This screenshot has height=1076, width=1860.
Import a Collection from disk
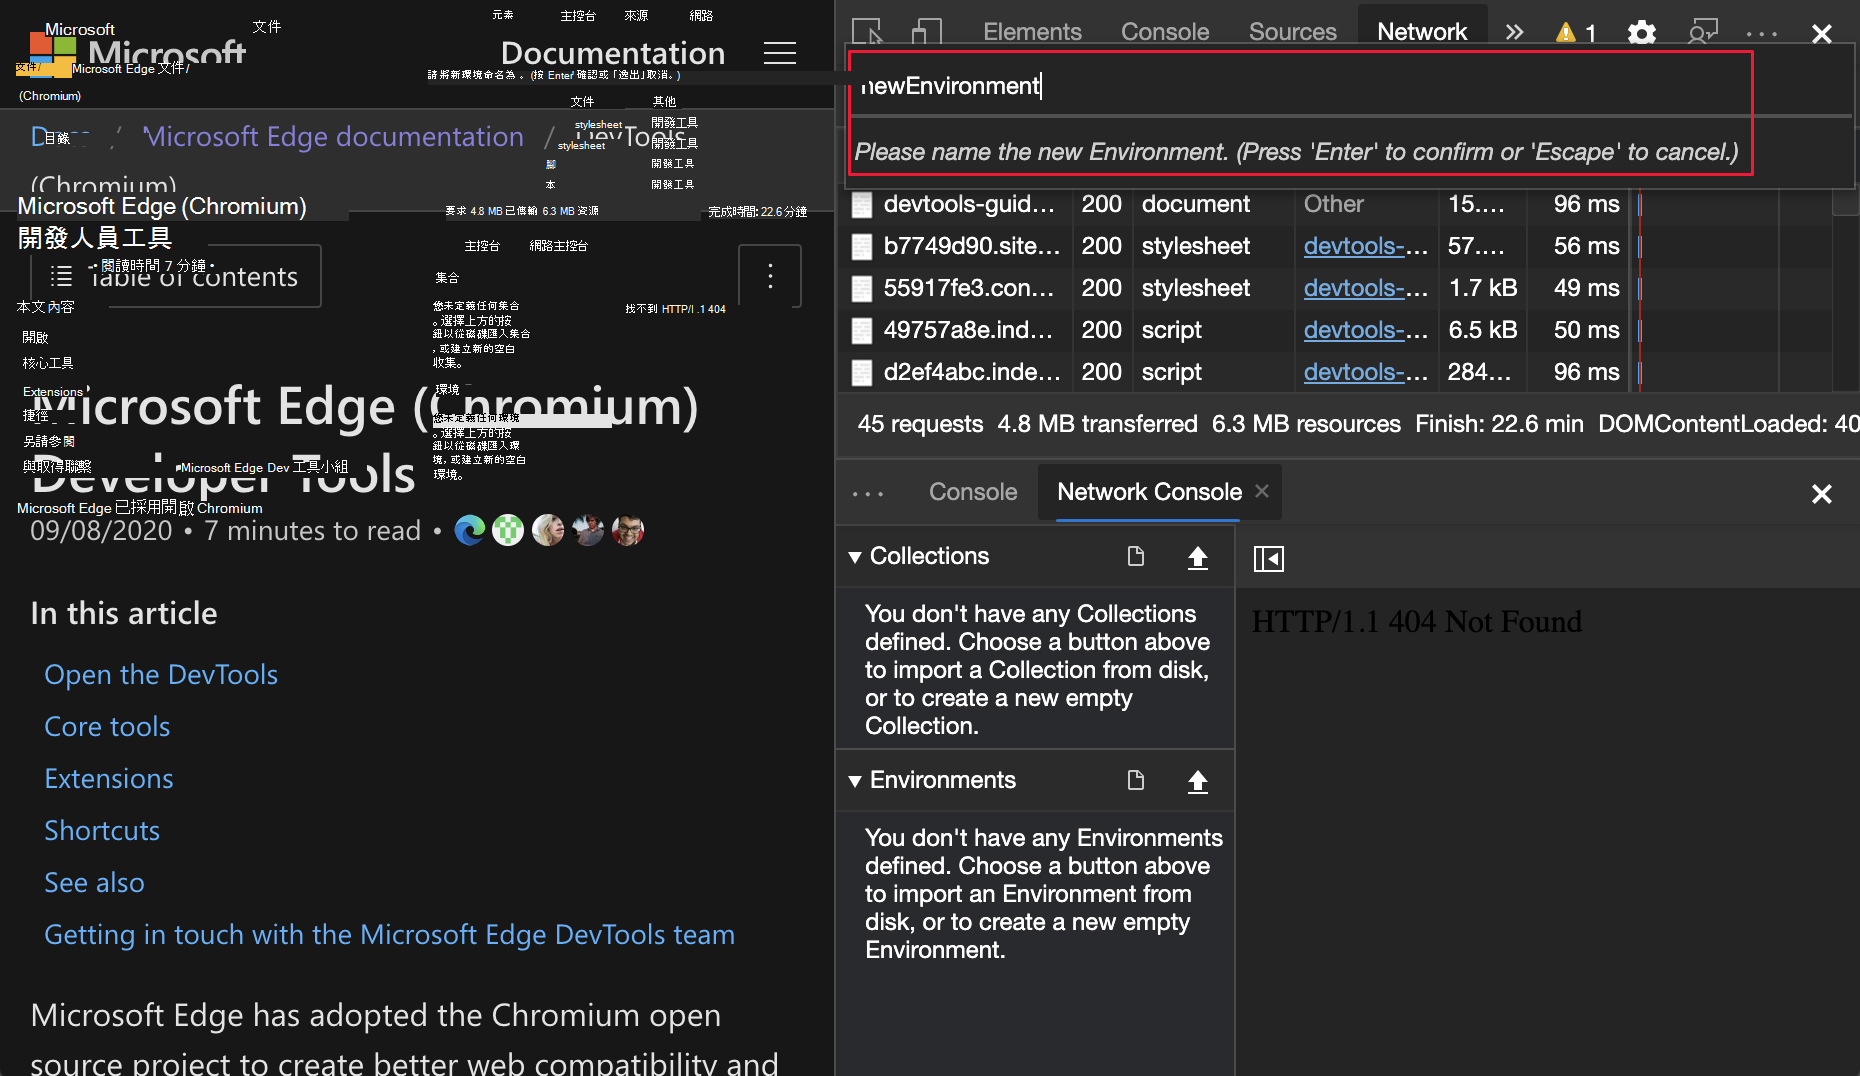click(x=1197, y=557)
